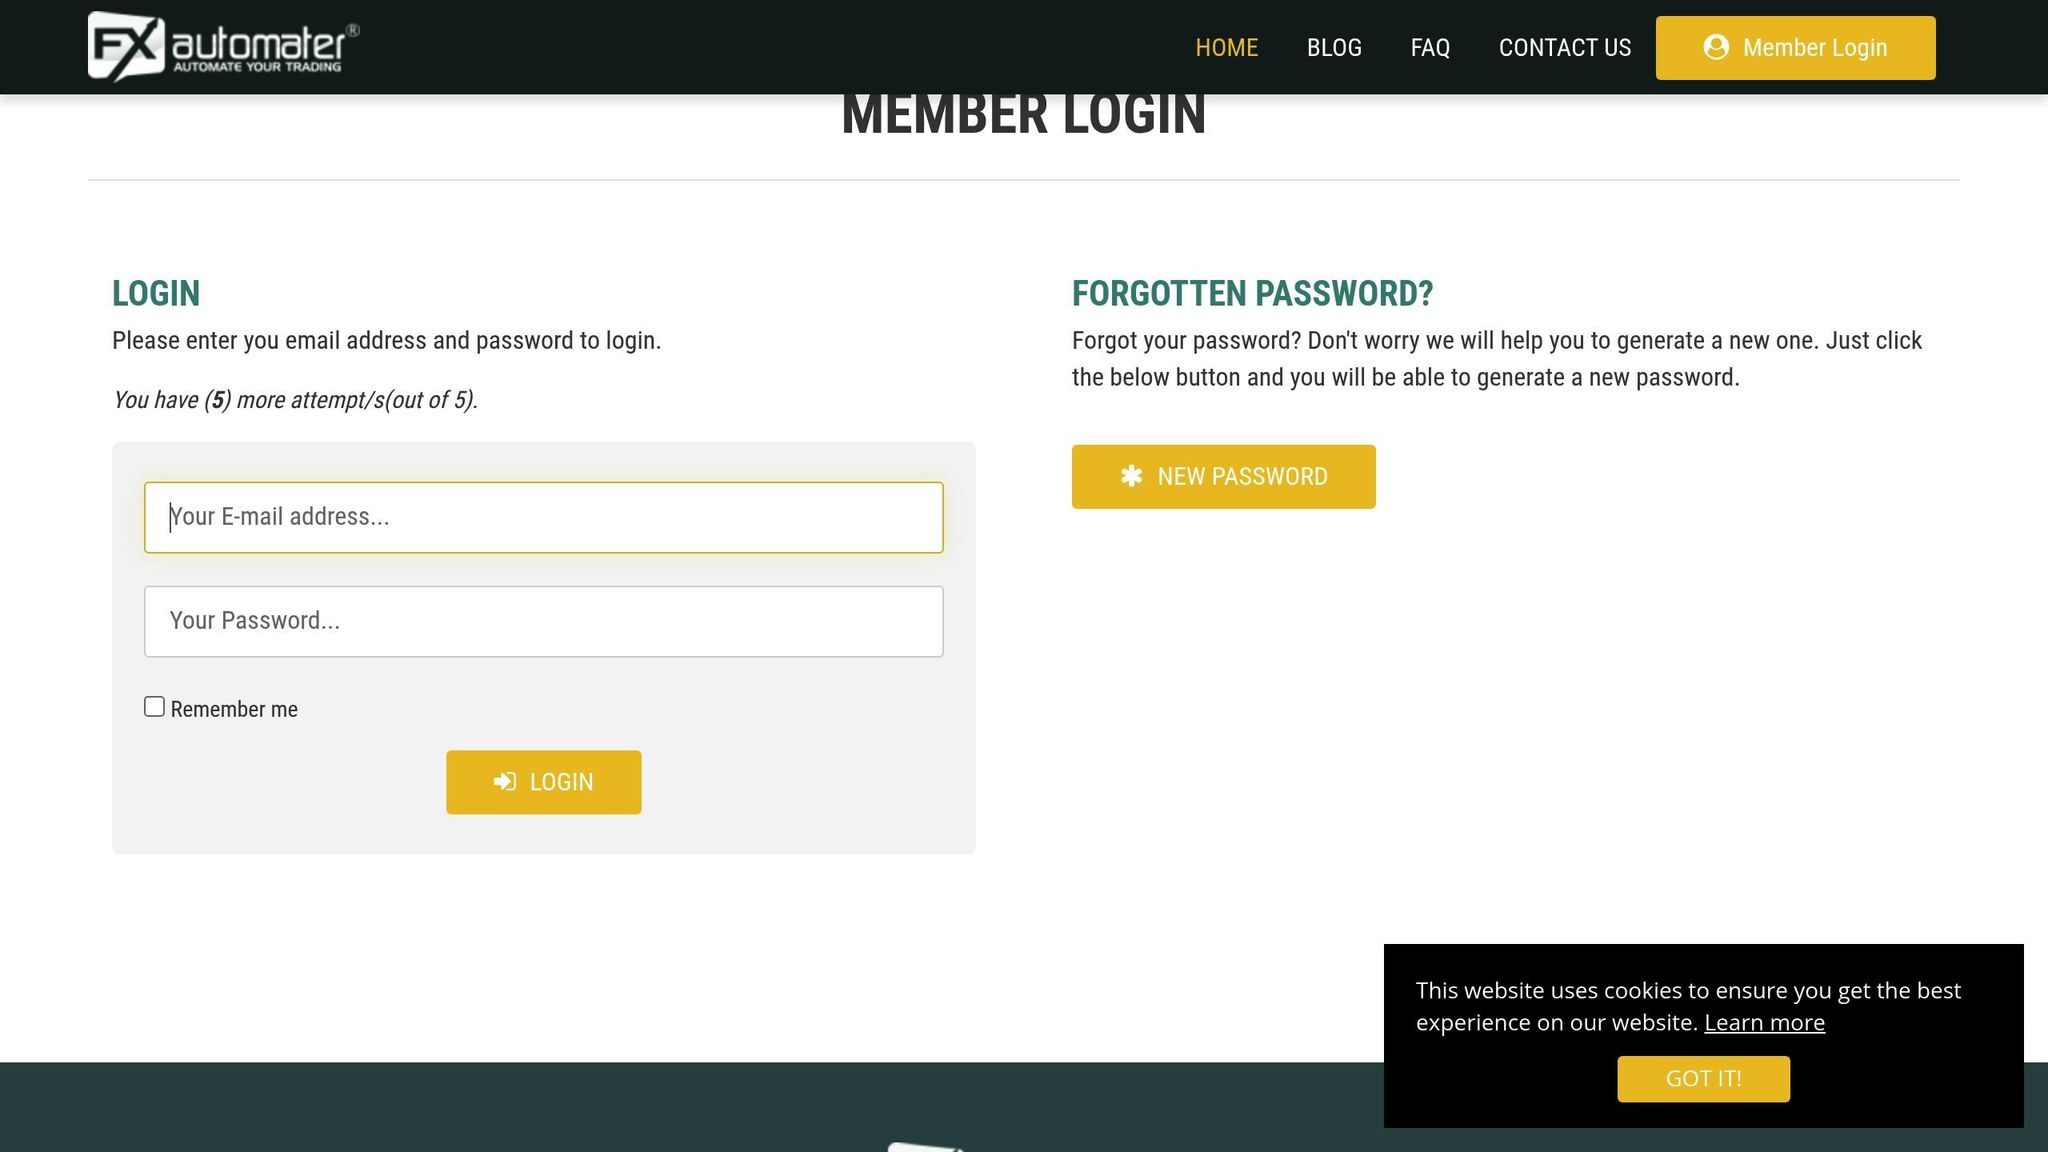Tick the Remember me checkbox

pyautogui.click(x=154, y=707)
